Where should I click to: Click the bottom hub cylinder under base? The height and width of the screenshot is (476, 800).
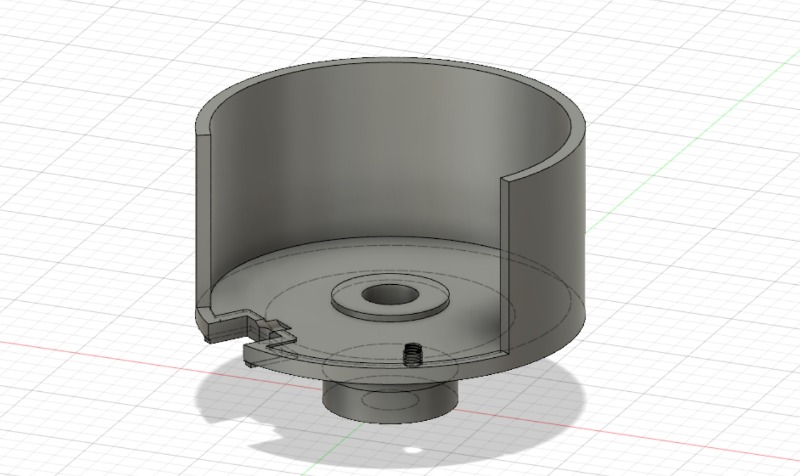click(390, 403)
